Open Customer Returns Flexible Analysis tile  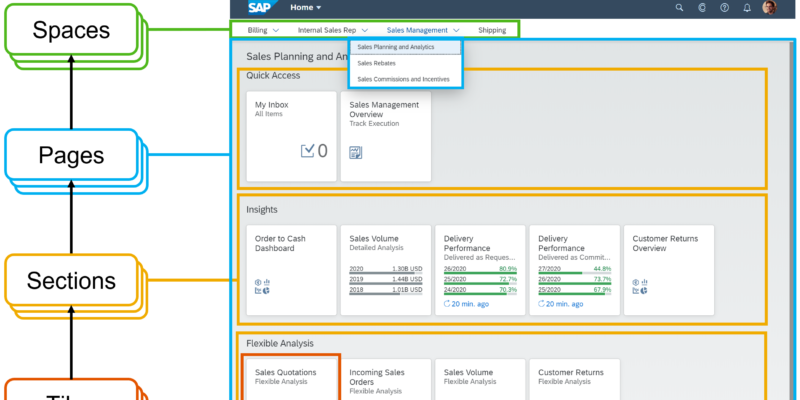point(574,379)
